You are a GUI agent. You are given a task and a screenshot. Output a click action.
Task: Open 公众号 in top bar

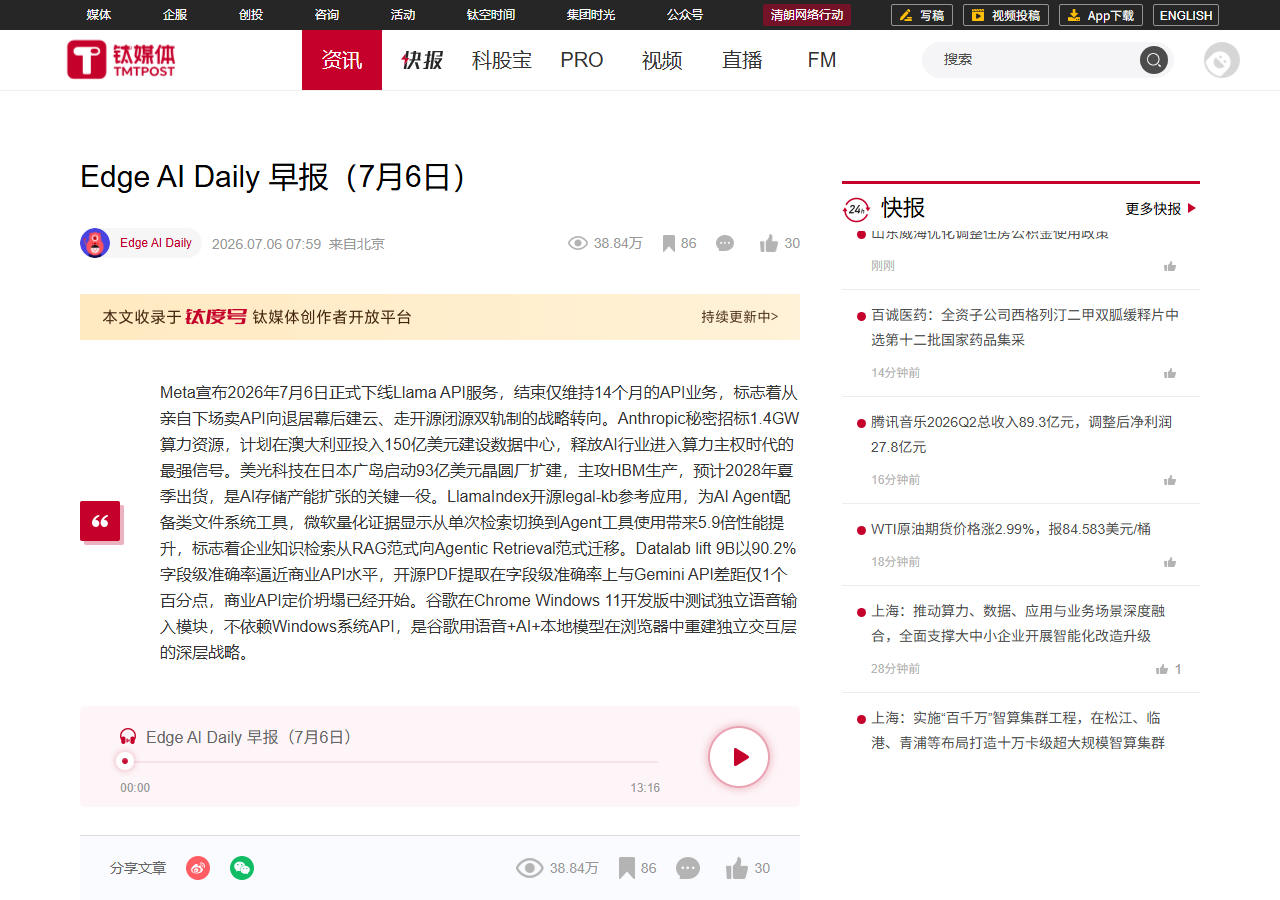click(x=685, y=15)
